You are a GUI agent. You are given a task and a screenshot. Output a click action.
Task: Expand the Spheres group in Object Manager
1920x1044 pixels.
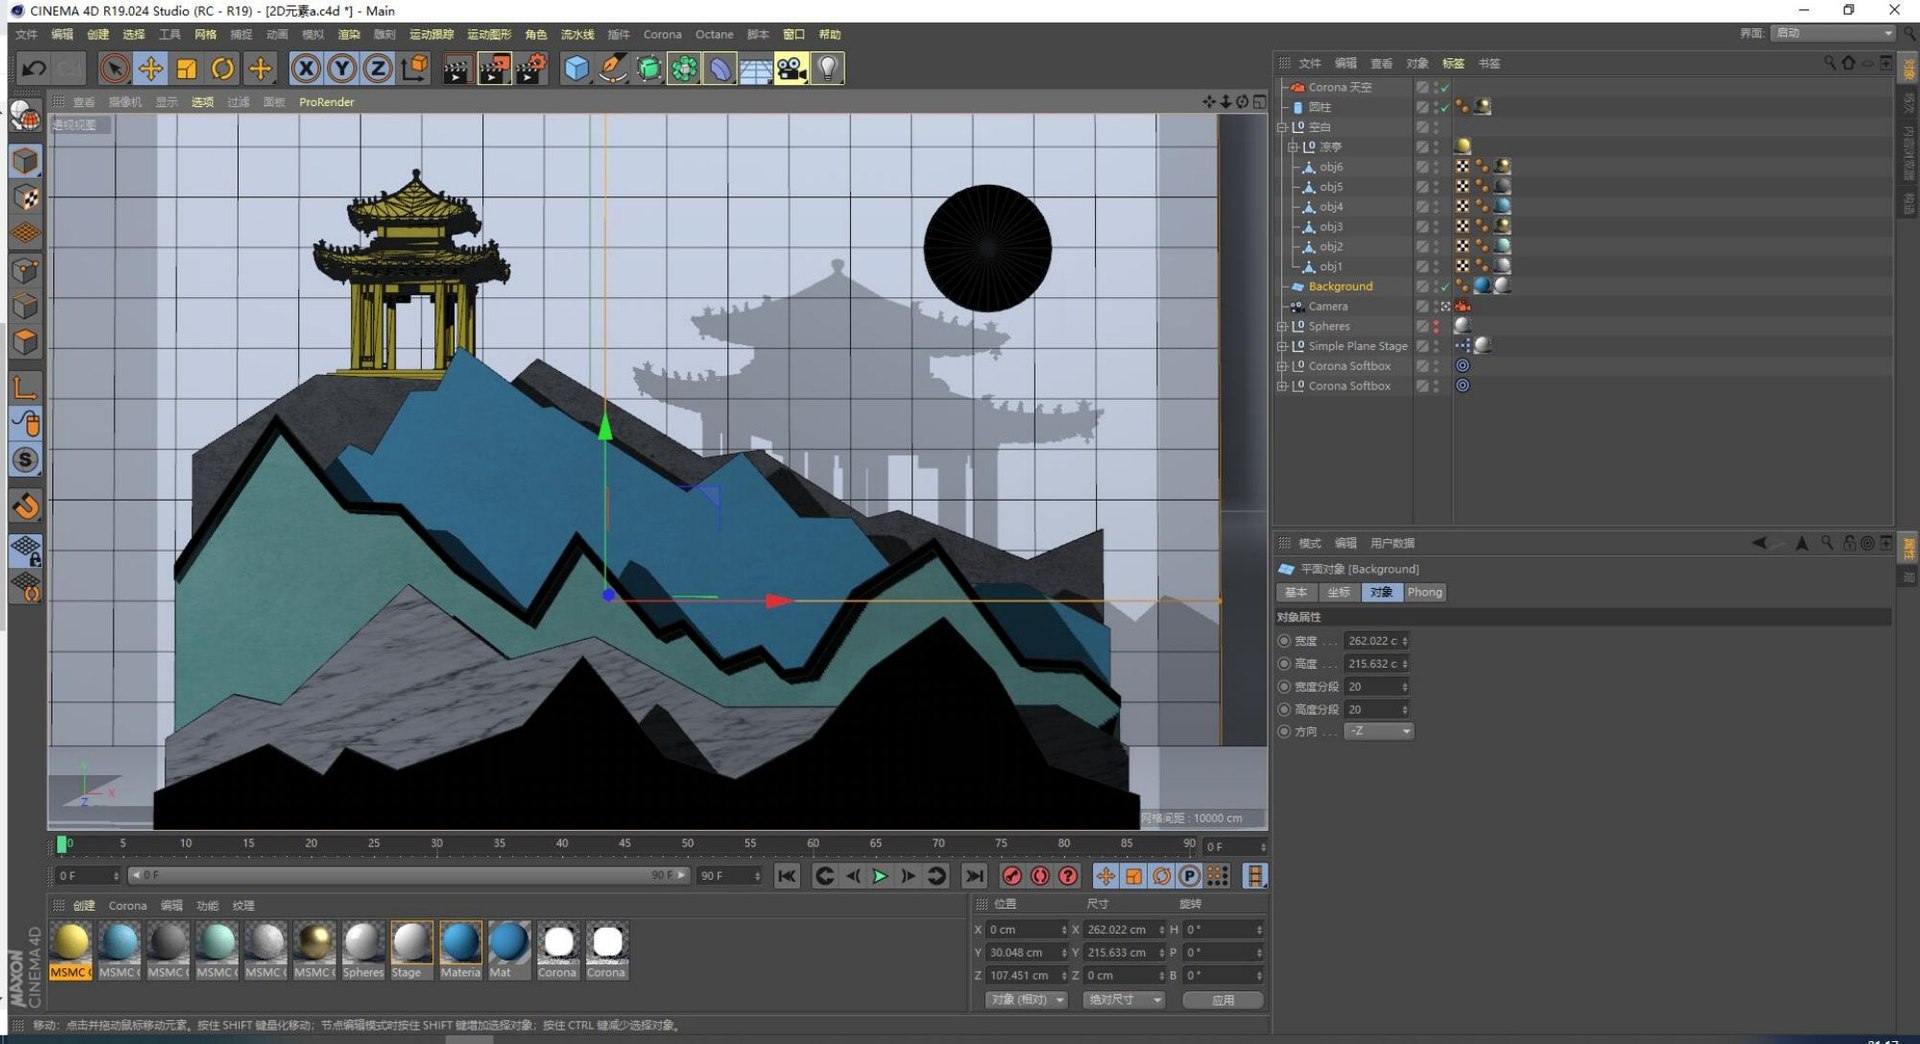pos(1282,326)
